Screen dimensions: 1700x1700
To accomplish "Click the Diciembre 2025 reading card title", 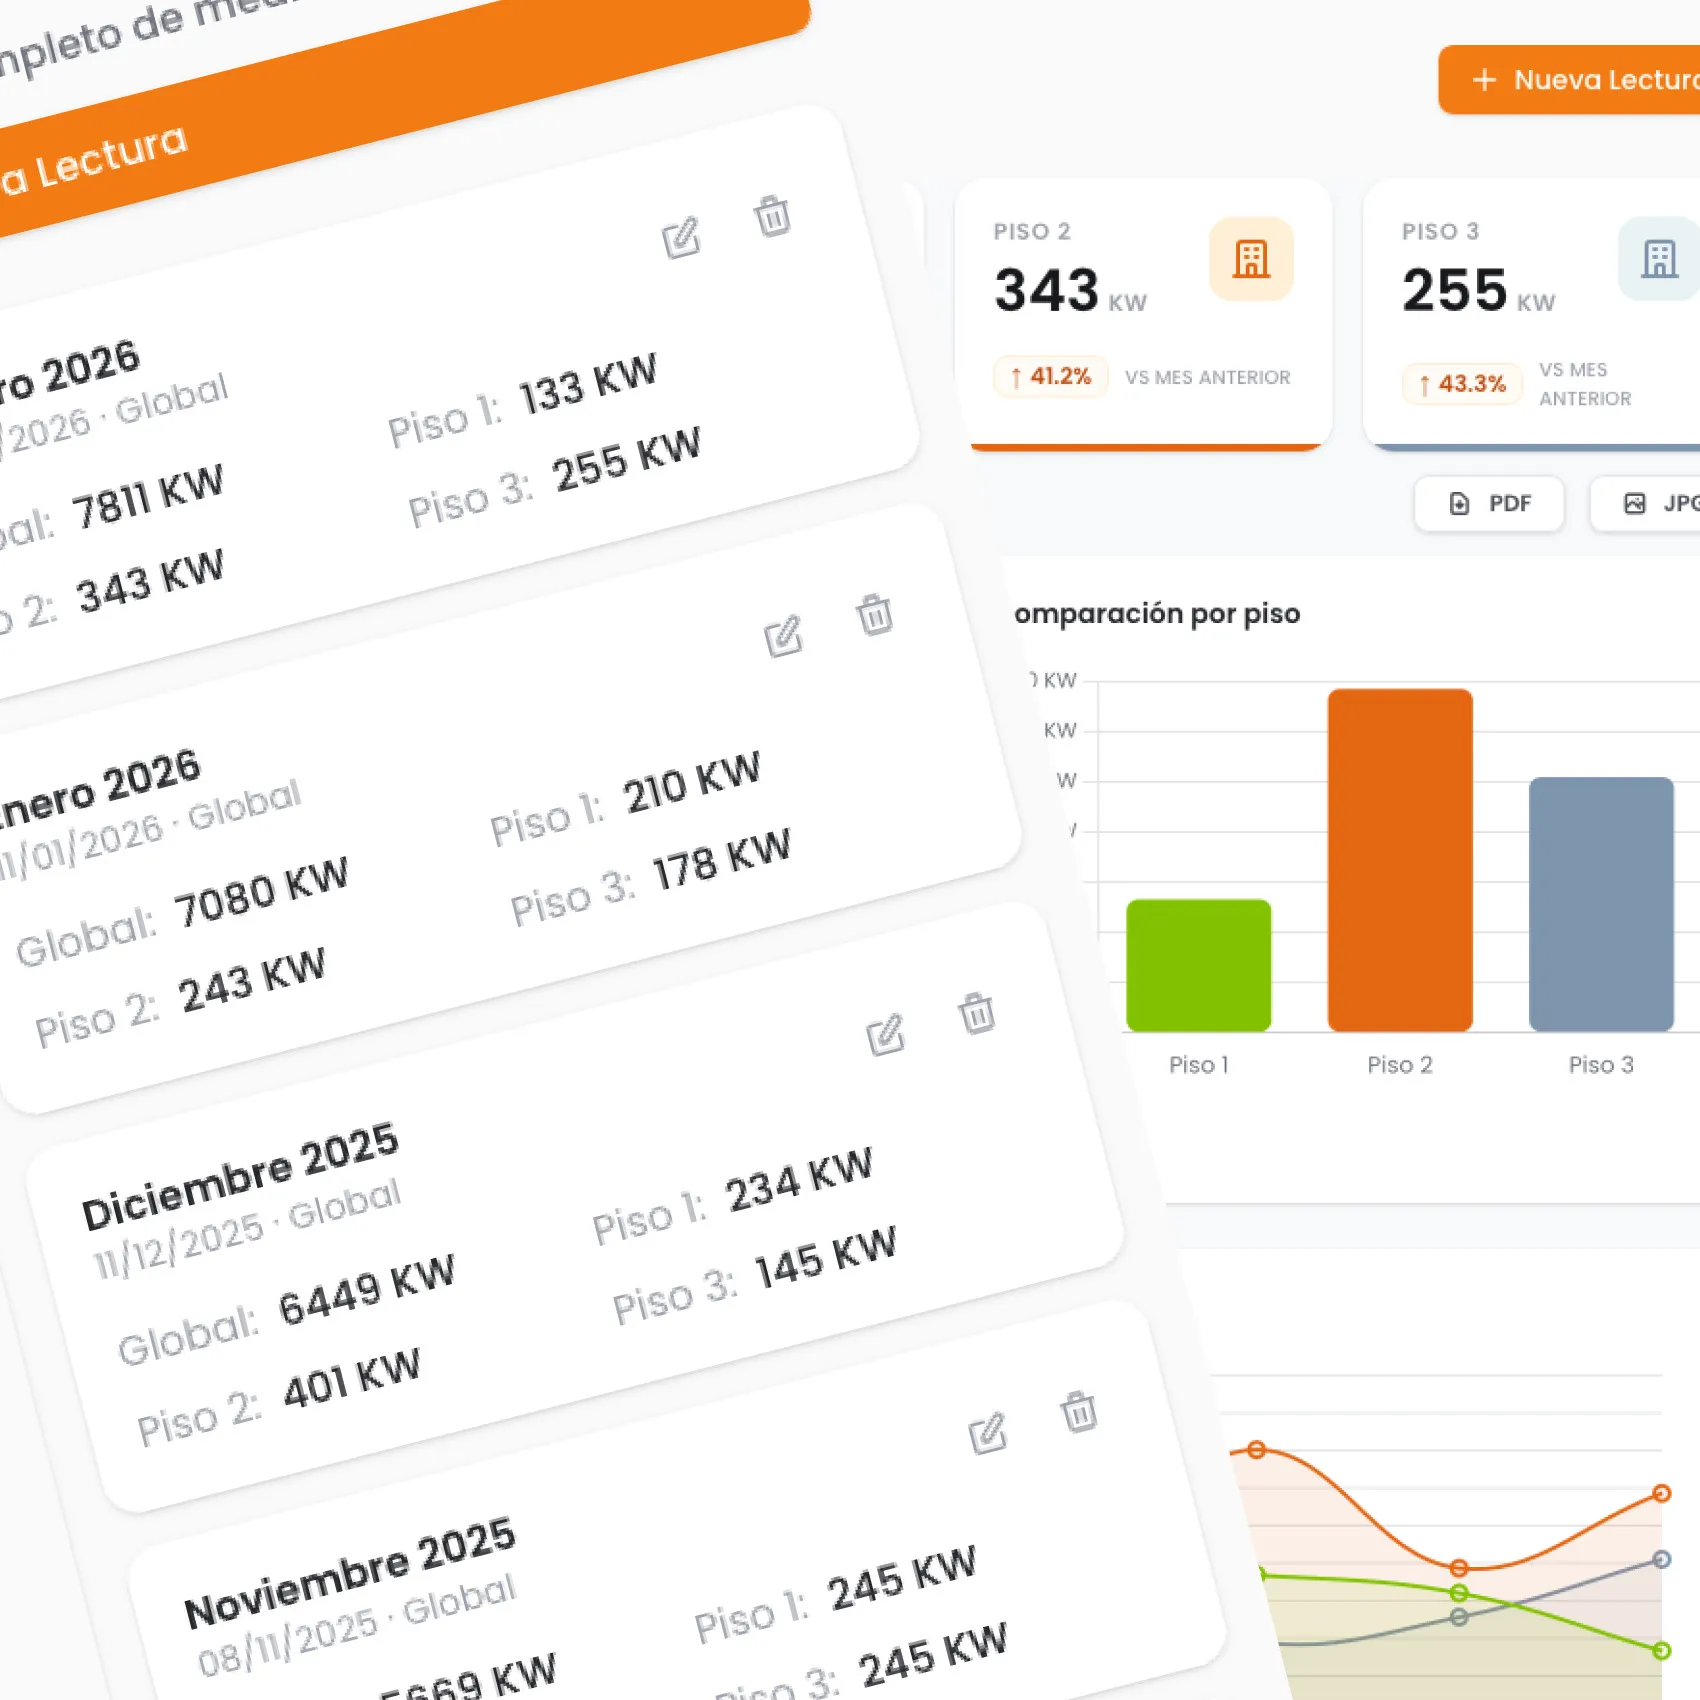I will (240, 1176).
